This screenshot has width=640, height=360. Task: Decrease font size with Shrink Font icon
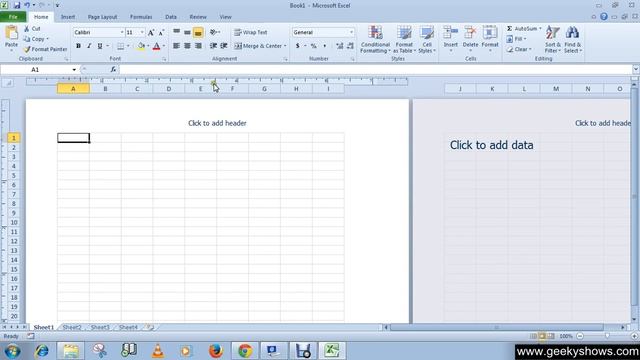tap(161, 33)
